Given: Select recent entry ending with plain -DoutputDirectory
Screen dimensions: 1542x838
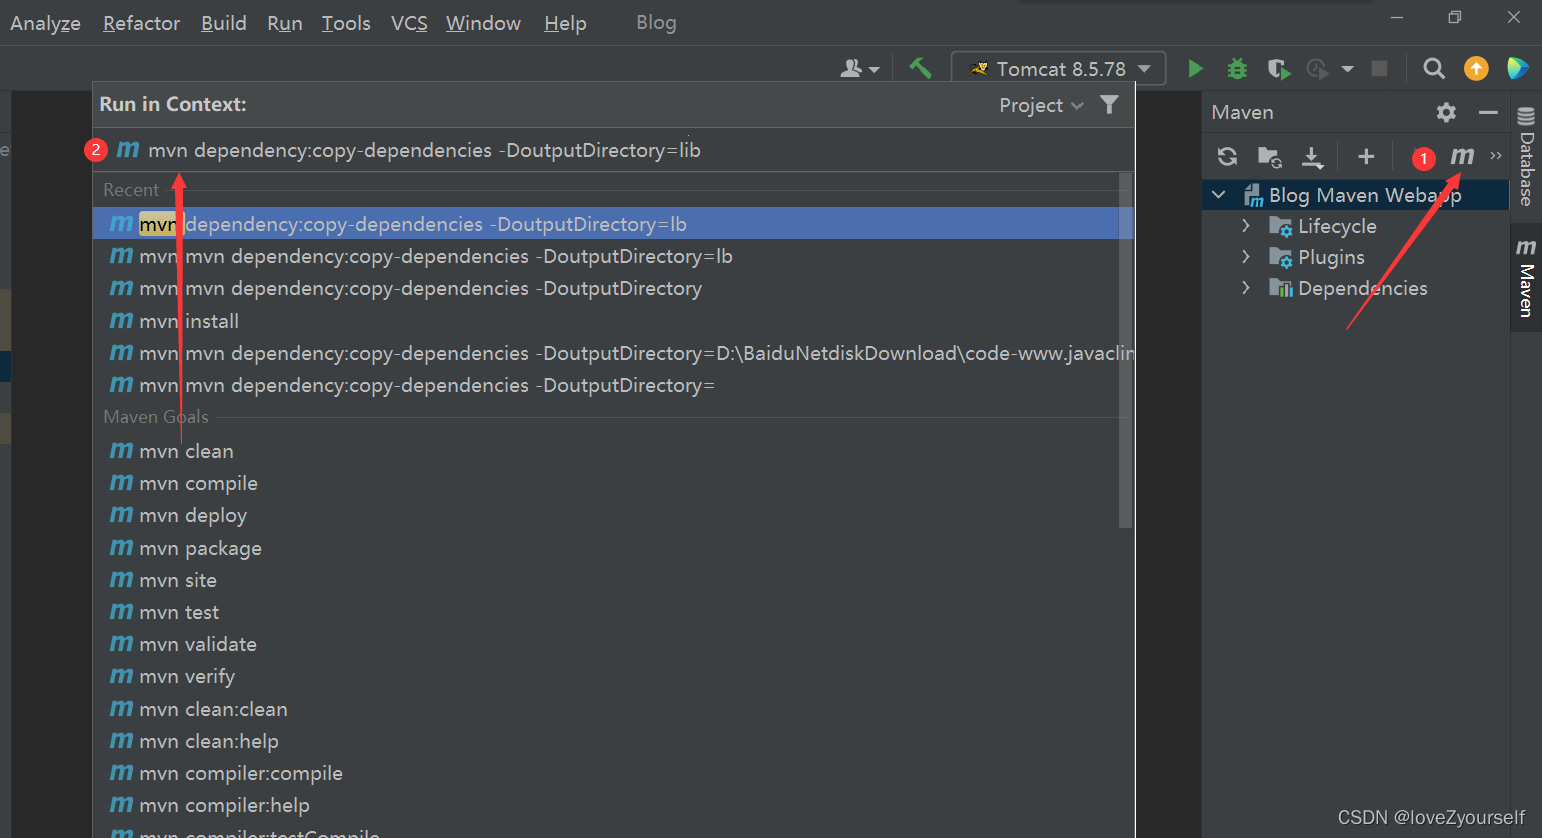Looking at the screenshot, I should click(x=613, y=288).
